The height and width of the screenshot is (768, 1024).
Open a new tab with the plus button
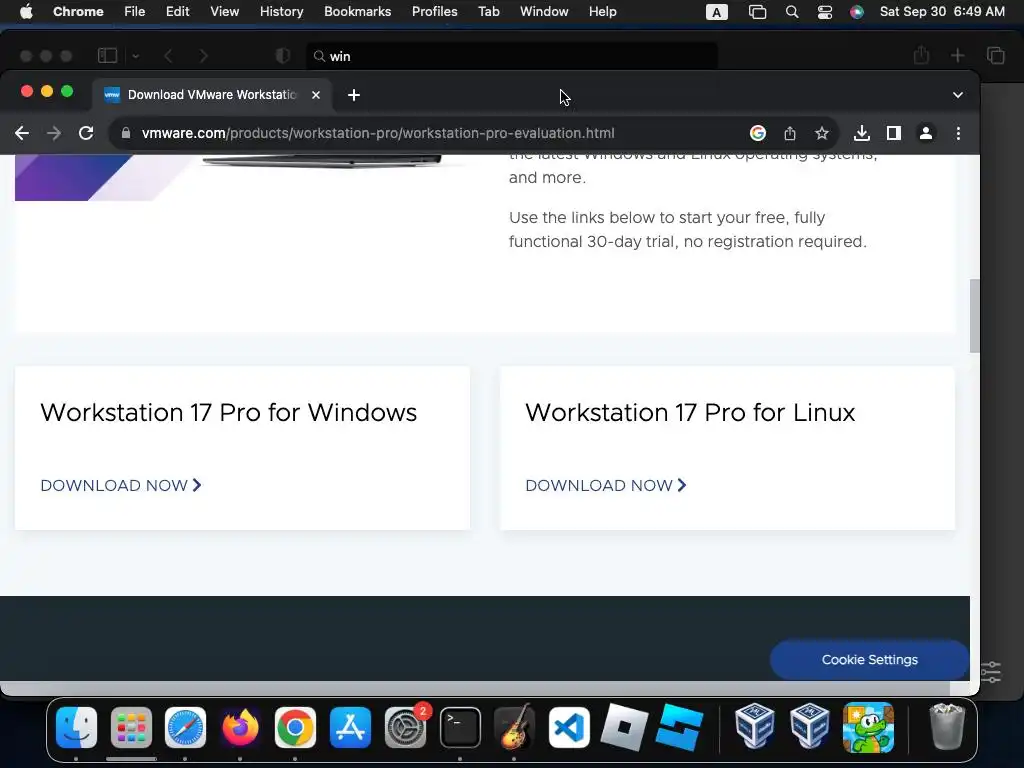354,95
